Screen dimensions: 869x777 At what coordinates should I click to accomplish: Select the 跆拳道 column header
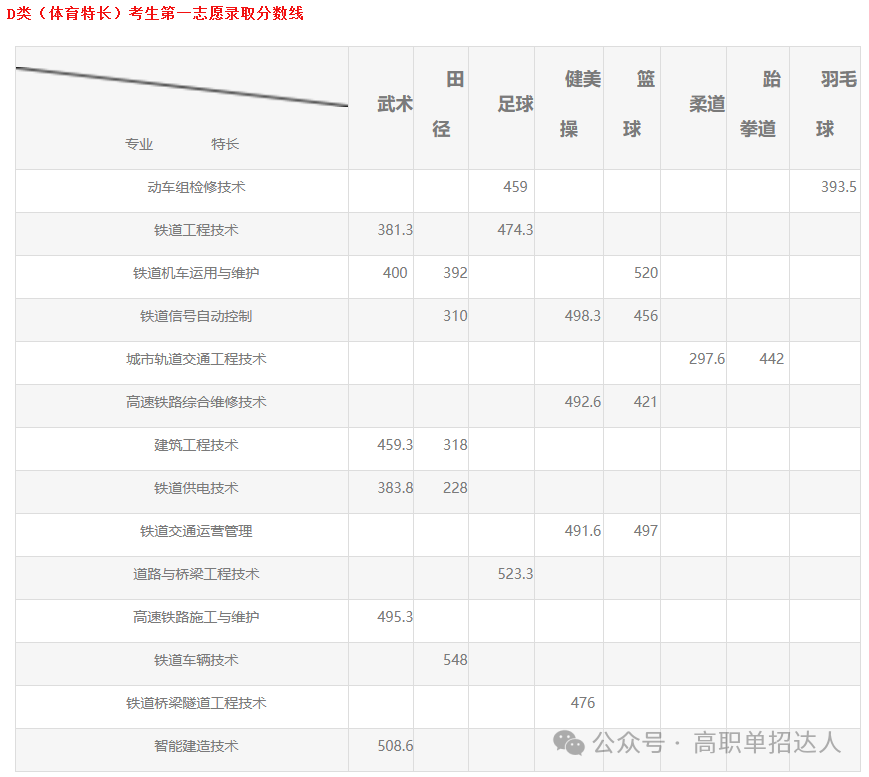click(x=758, y=103)
